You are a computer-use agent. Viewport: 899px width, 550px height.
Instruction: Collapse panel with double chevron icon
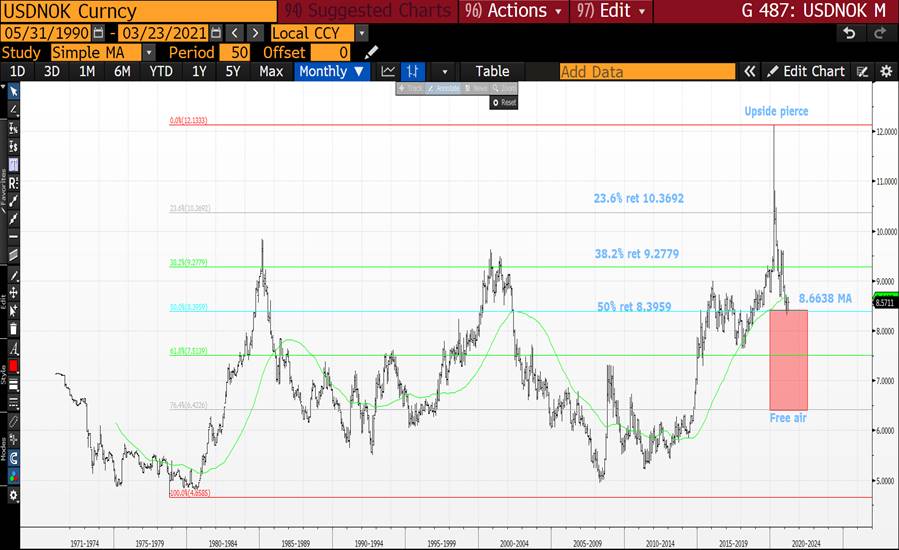coord(749,72)
